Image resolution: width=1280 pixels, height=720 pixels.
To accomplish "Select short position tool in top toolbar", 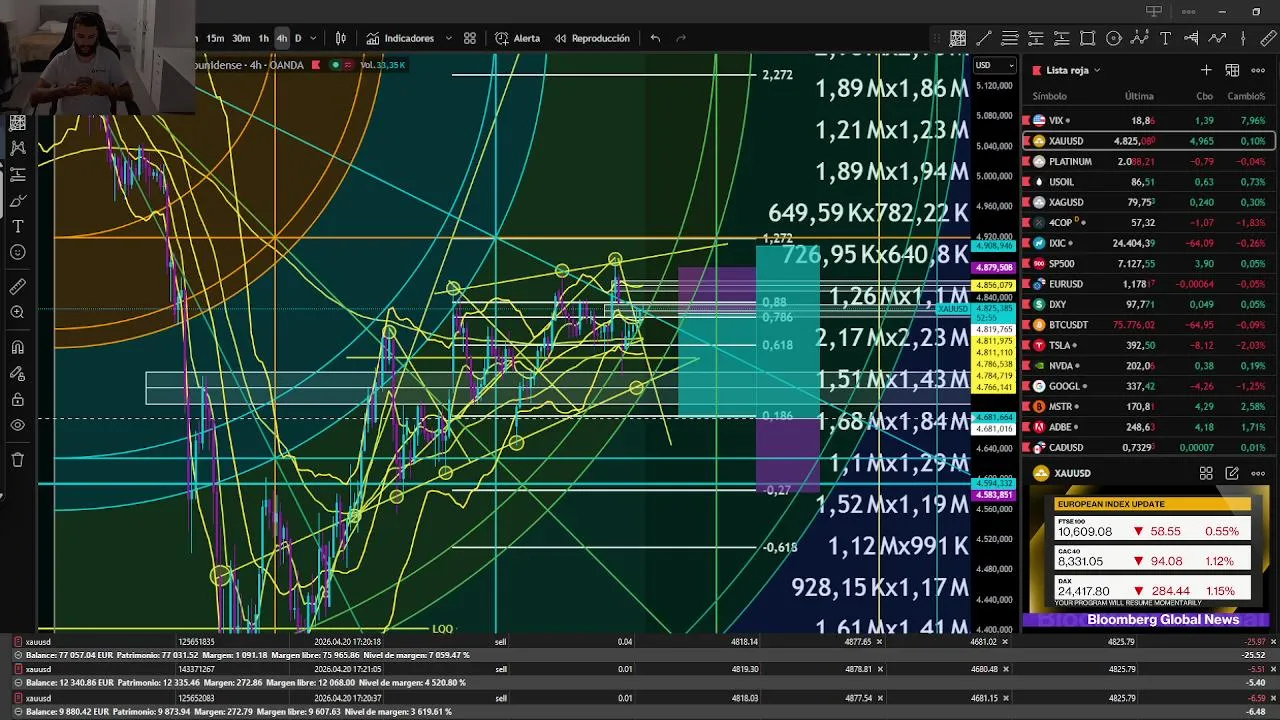I will [x=1036, y=38].
